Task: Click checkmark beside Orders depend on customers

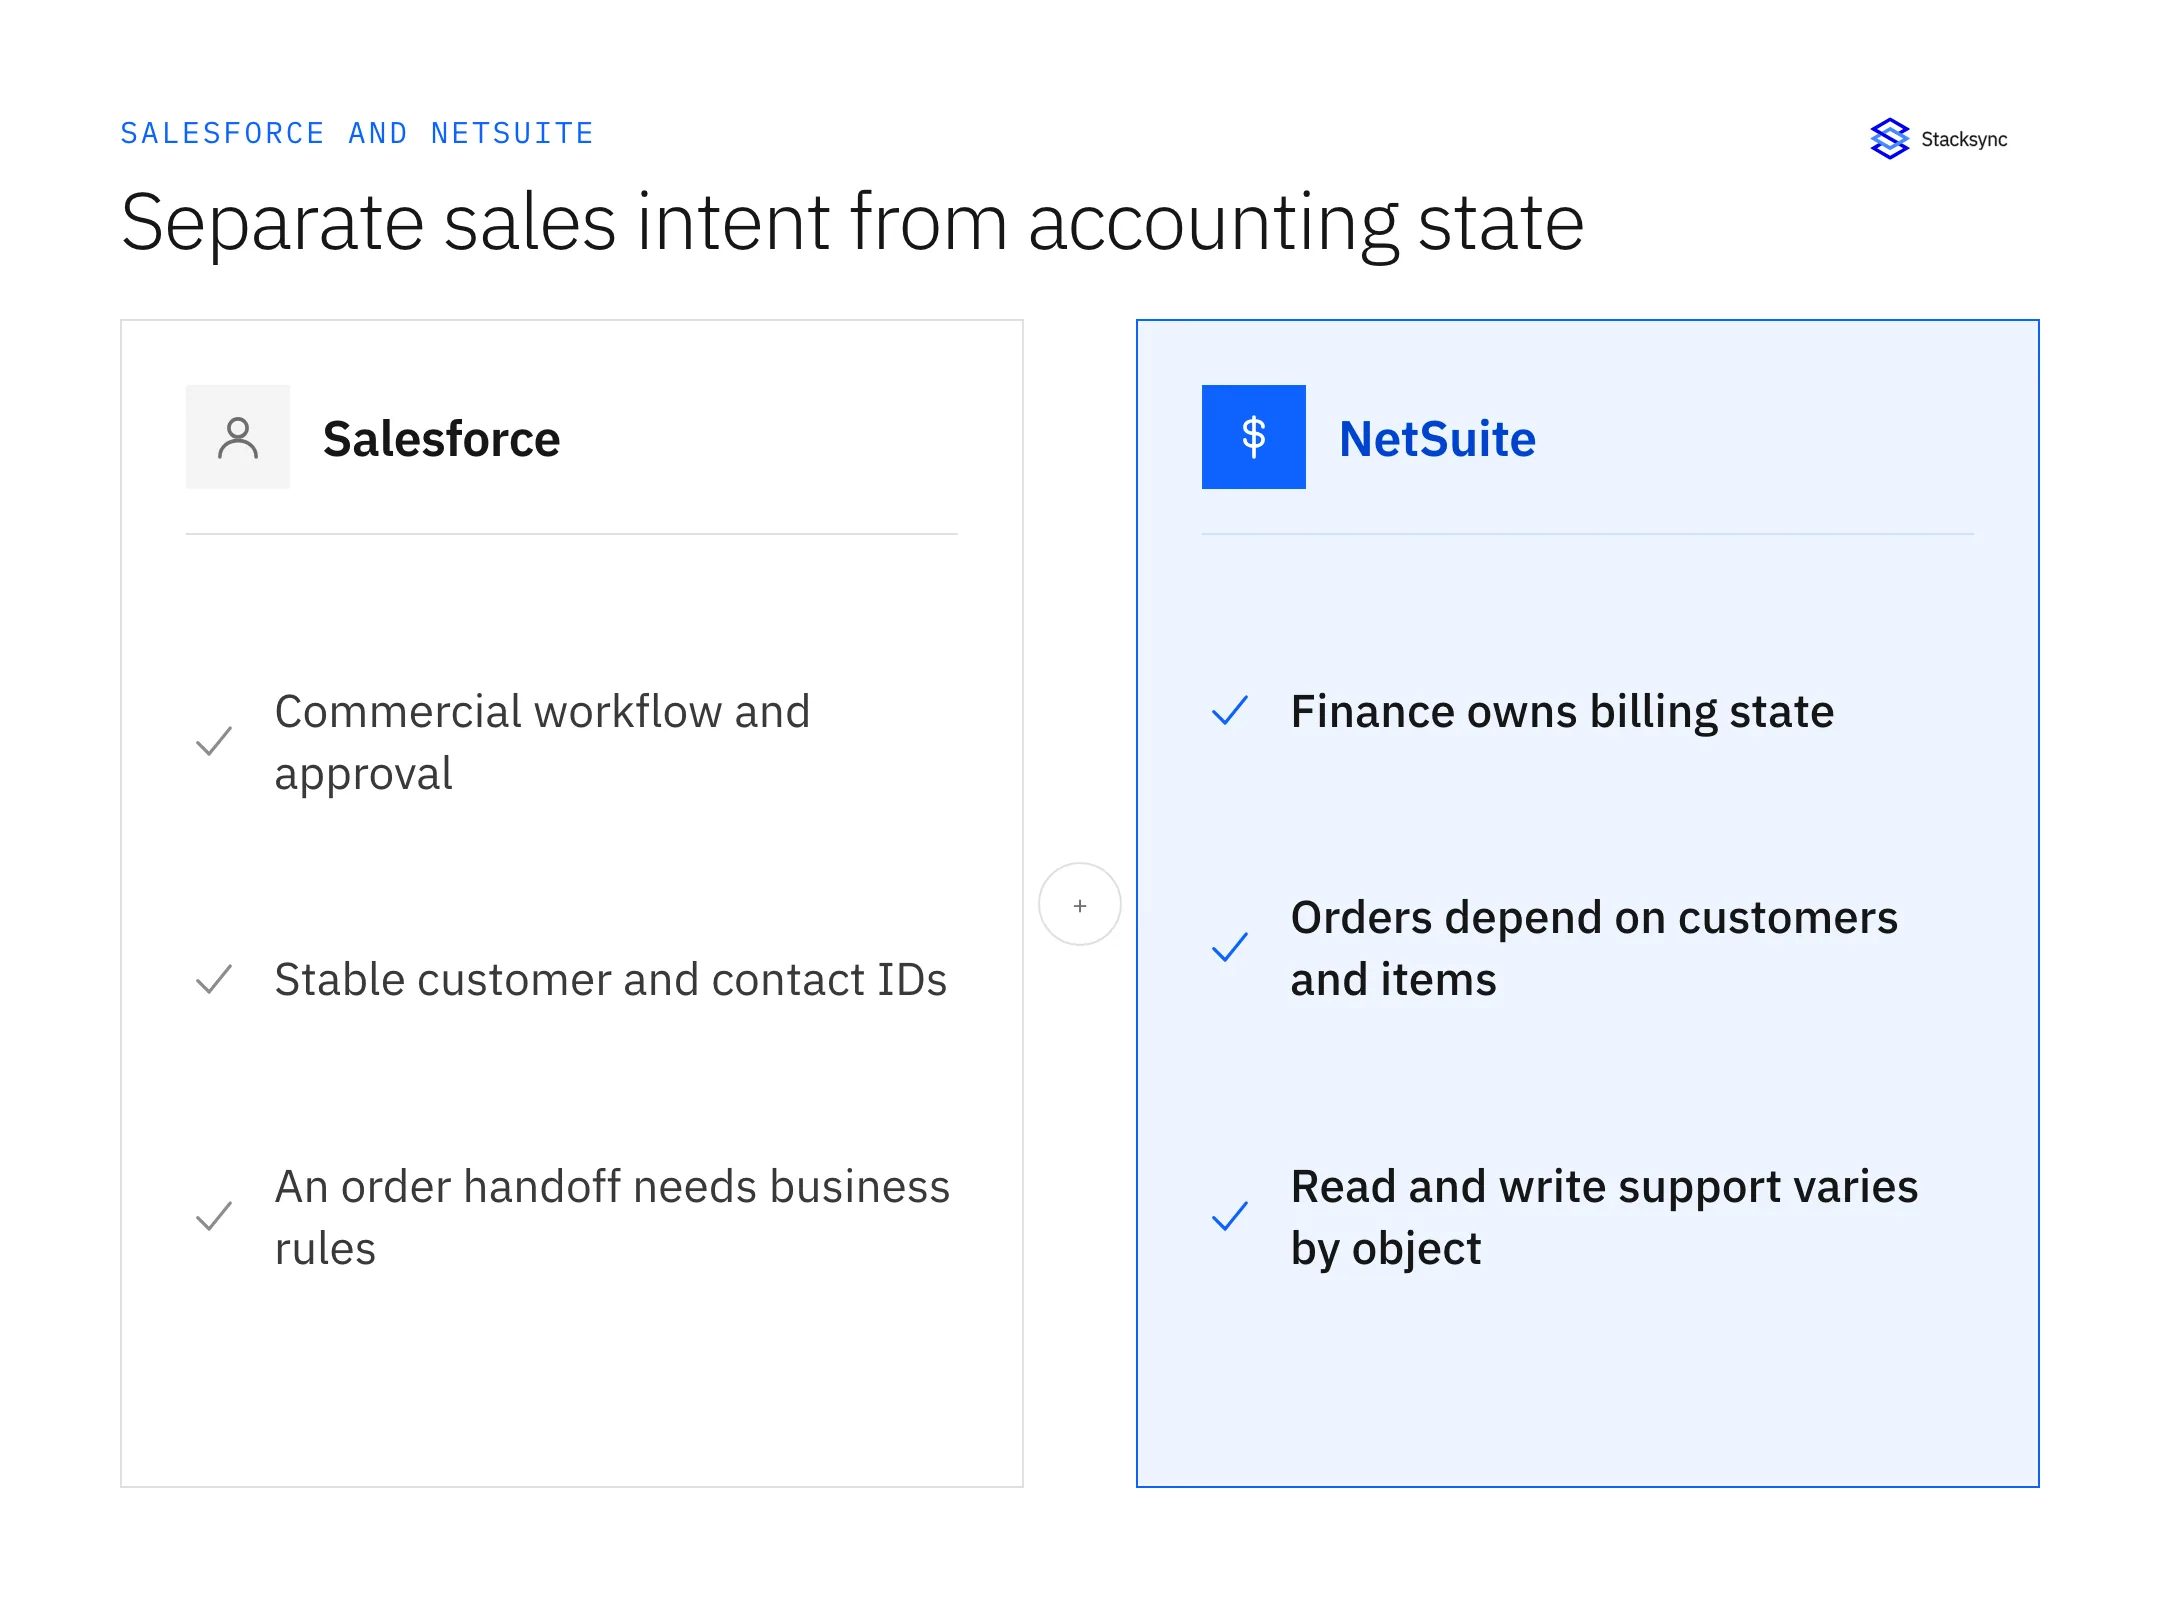Action: click(1230, 947)
